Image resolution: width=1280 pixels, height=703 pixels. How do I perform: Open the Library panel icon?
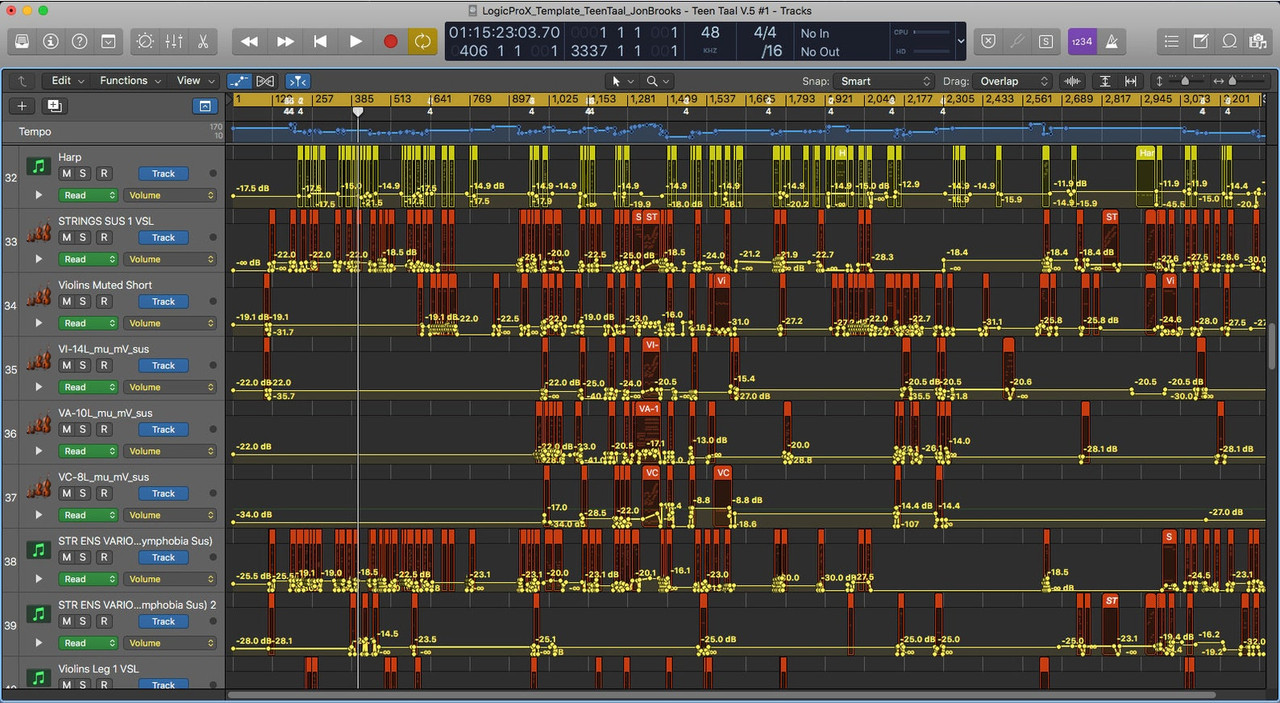[22, 41]
